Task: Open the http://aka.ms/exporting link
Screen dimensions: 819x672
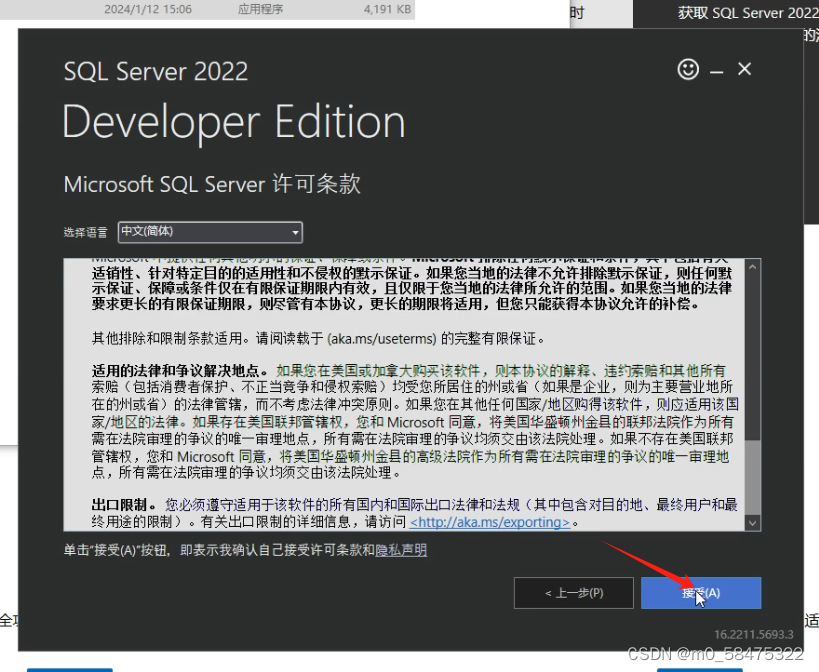Action: (489, 521)
